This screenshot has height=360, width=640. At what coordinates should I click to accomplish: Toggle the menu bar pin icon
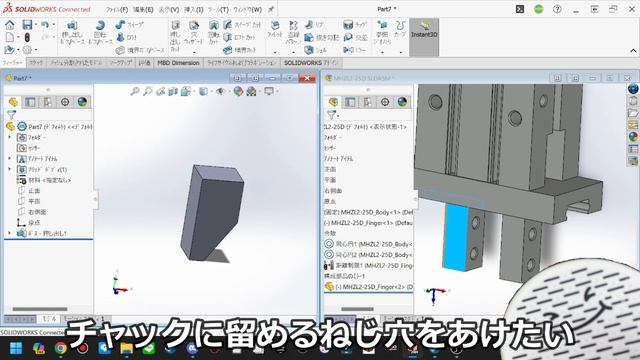(271, 9)
